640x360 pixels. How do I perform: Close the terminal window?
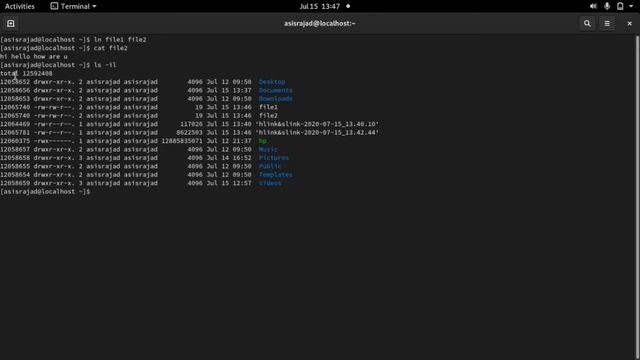tap(629, 24)
